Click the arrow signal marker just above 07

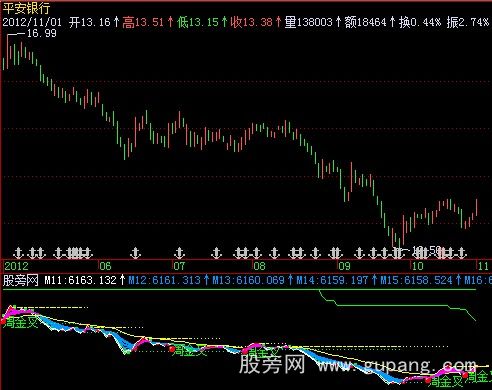tap(180, 253)
